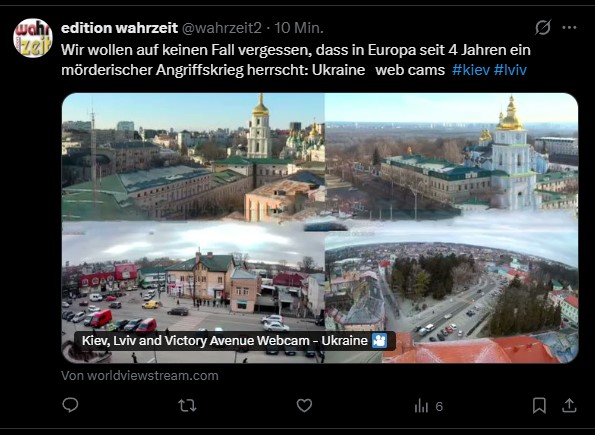Viewport: 595px width, 435px height.
Task: Open the edition wahrzeit display name
Action: [x=119, y=28]
